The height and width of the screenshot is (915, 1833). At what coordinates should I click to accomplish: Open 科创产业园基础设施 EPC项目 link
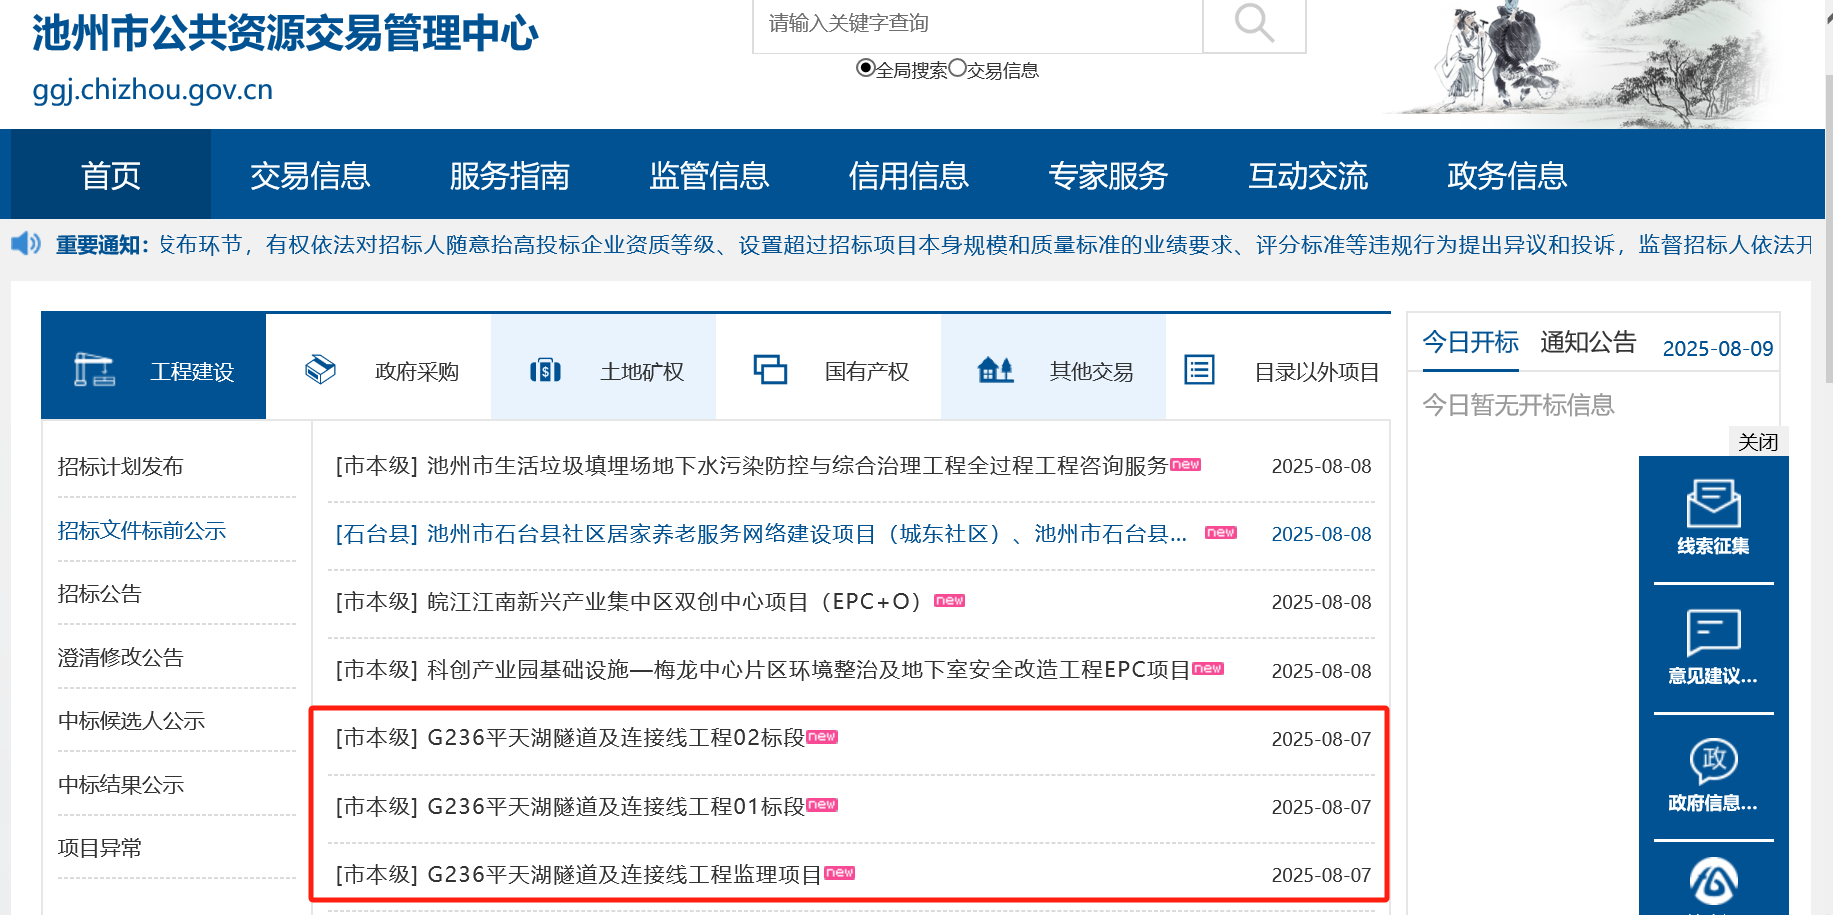[762, 670]
